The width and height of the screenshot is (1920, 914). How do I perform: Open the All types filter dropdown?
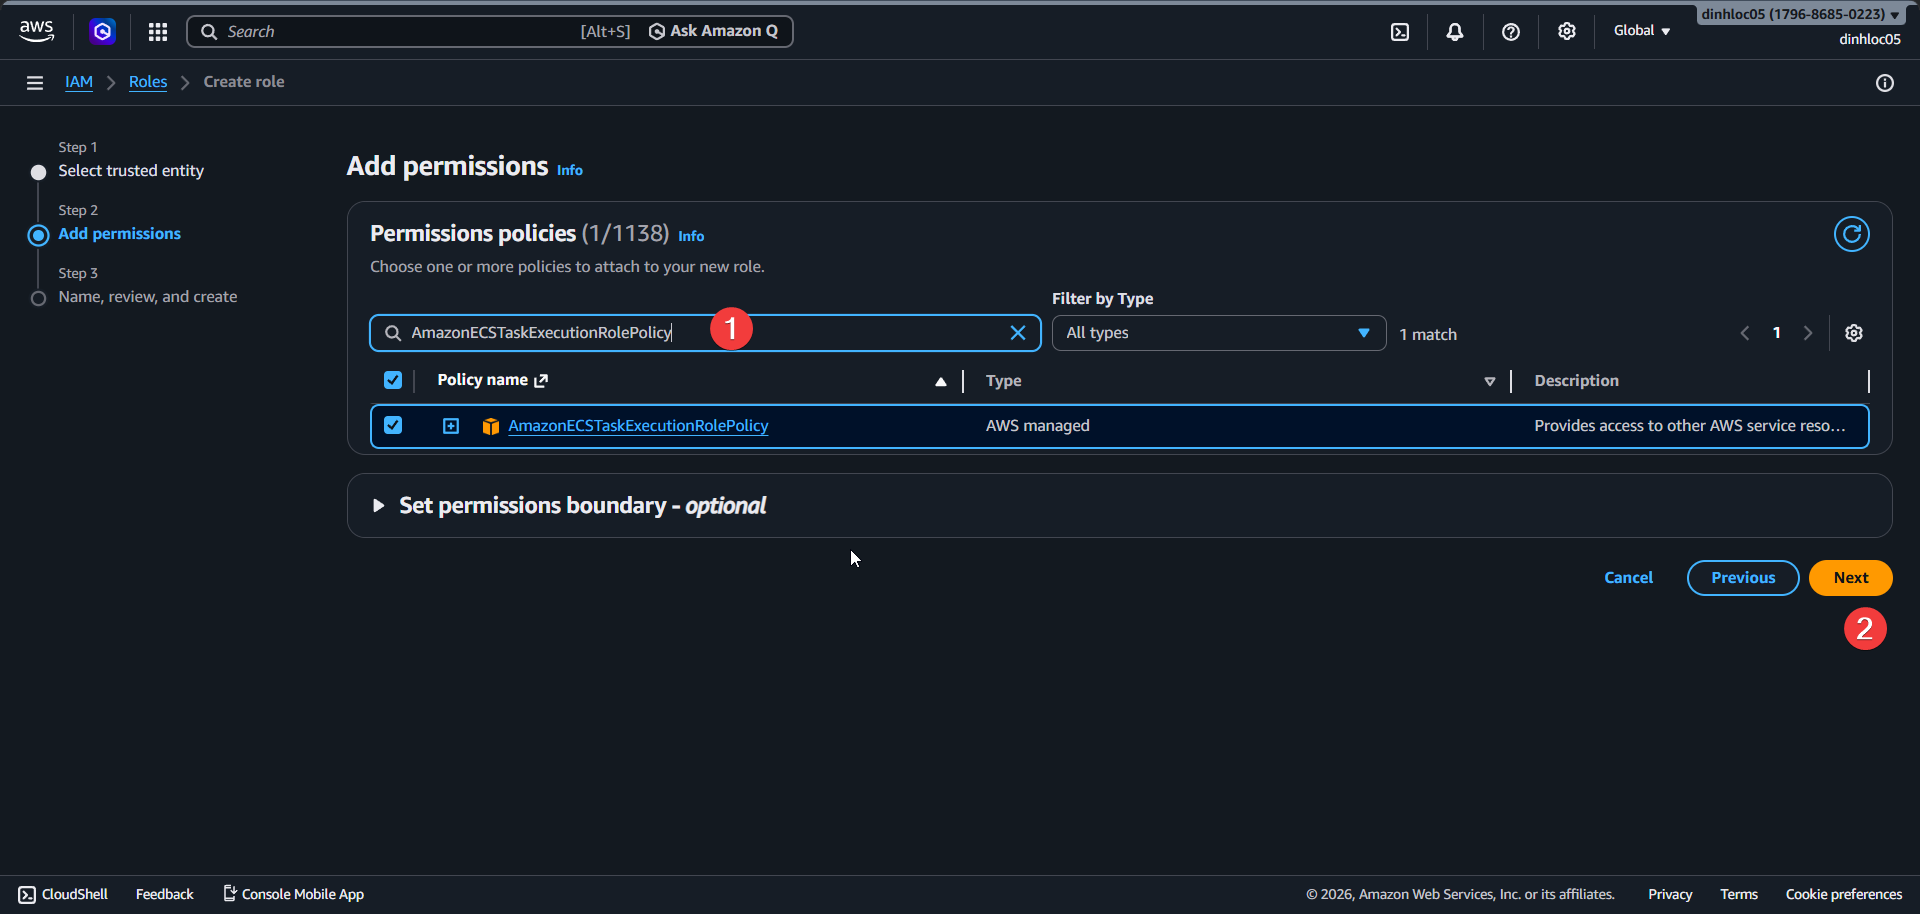click(1218, 333)
